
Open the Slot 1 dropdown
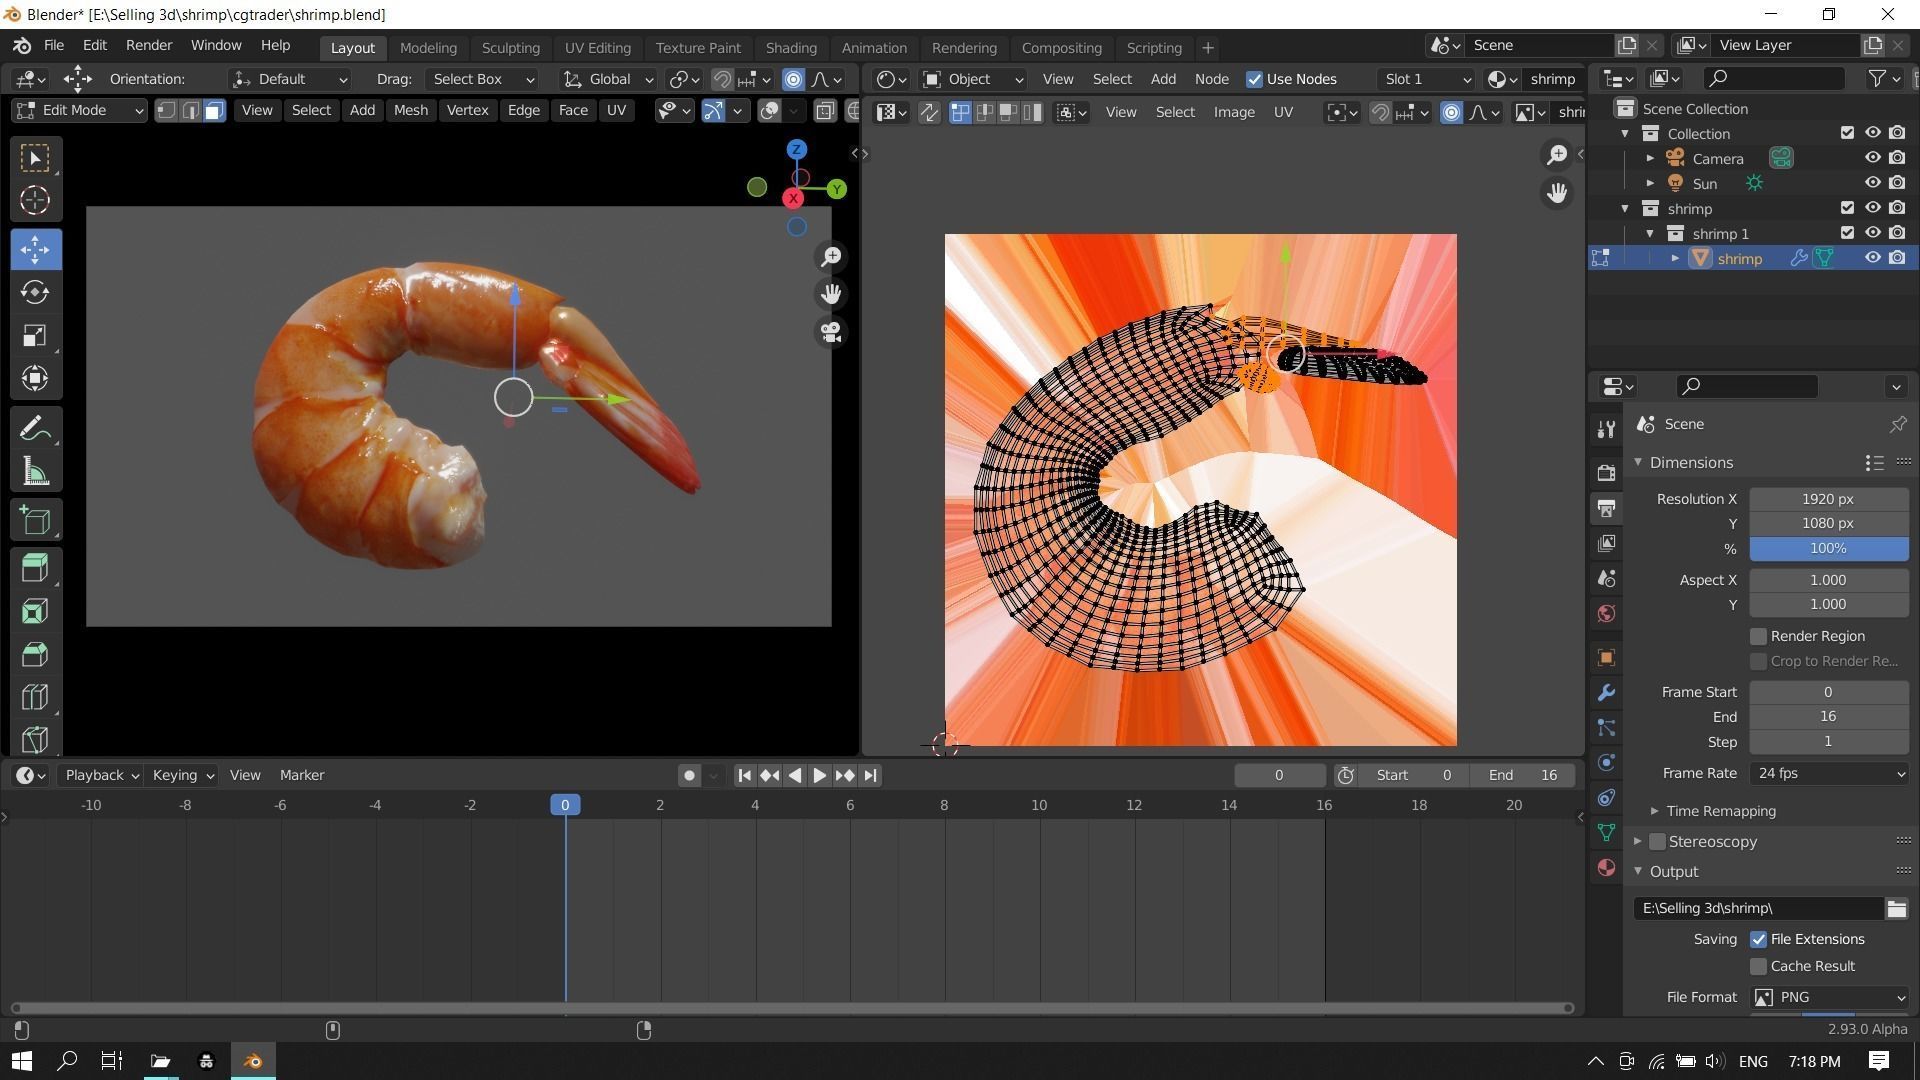pos(1426,79)
